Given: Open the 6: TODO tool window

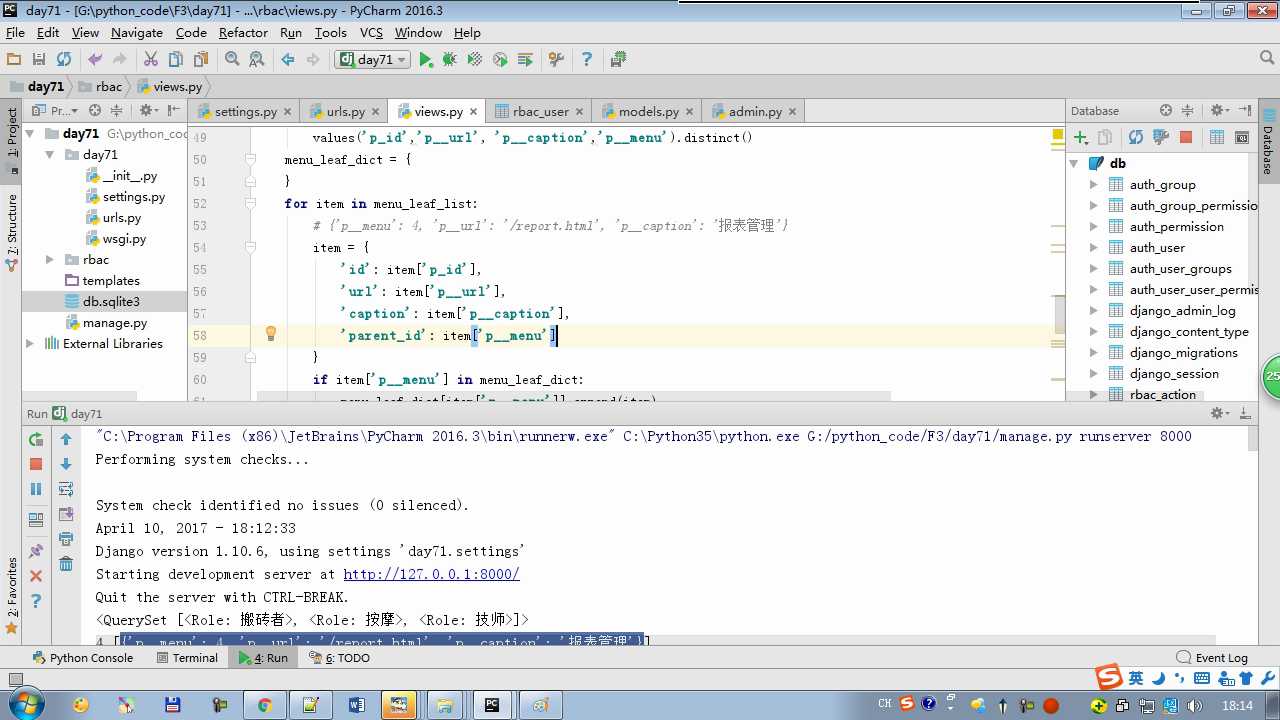Looking at the screenshot, I should (340, 658).
